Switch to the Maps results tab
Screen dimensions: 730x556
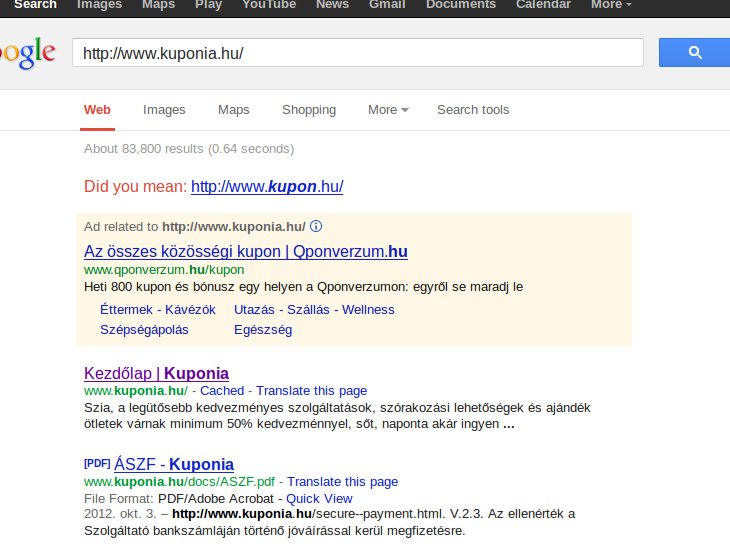pos(233,110)
